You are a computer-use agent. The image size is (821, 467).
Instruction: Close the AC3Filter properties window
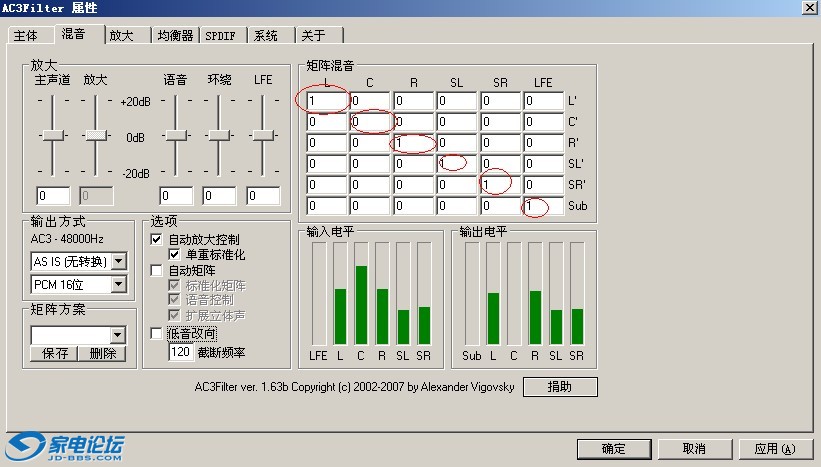pyautogui.click(x=809, y=7)
